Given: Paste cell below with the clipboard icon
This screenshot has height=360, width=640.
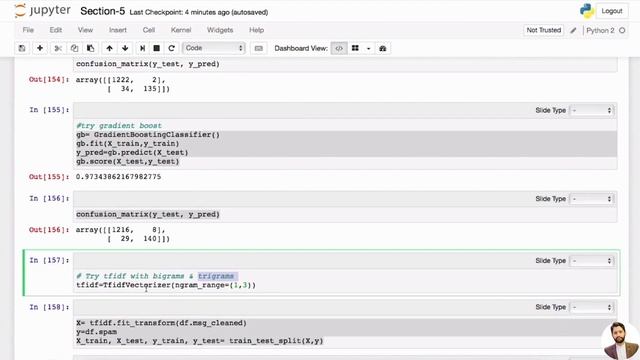Looking at the screenshot, I should pos(90,48).
